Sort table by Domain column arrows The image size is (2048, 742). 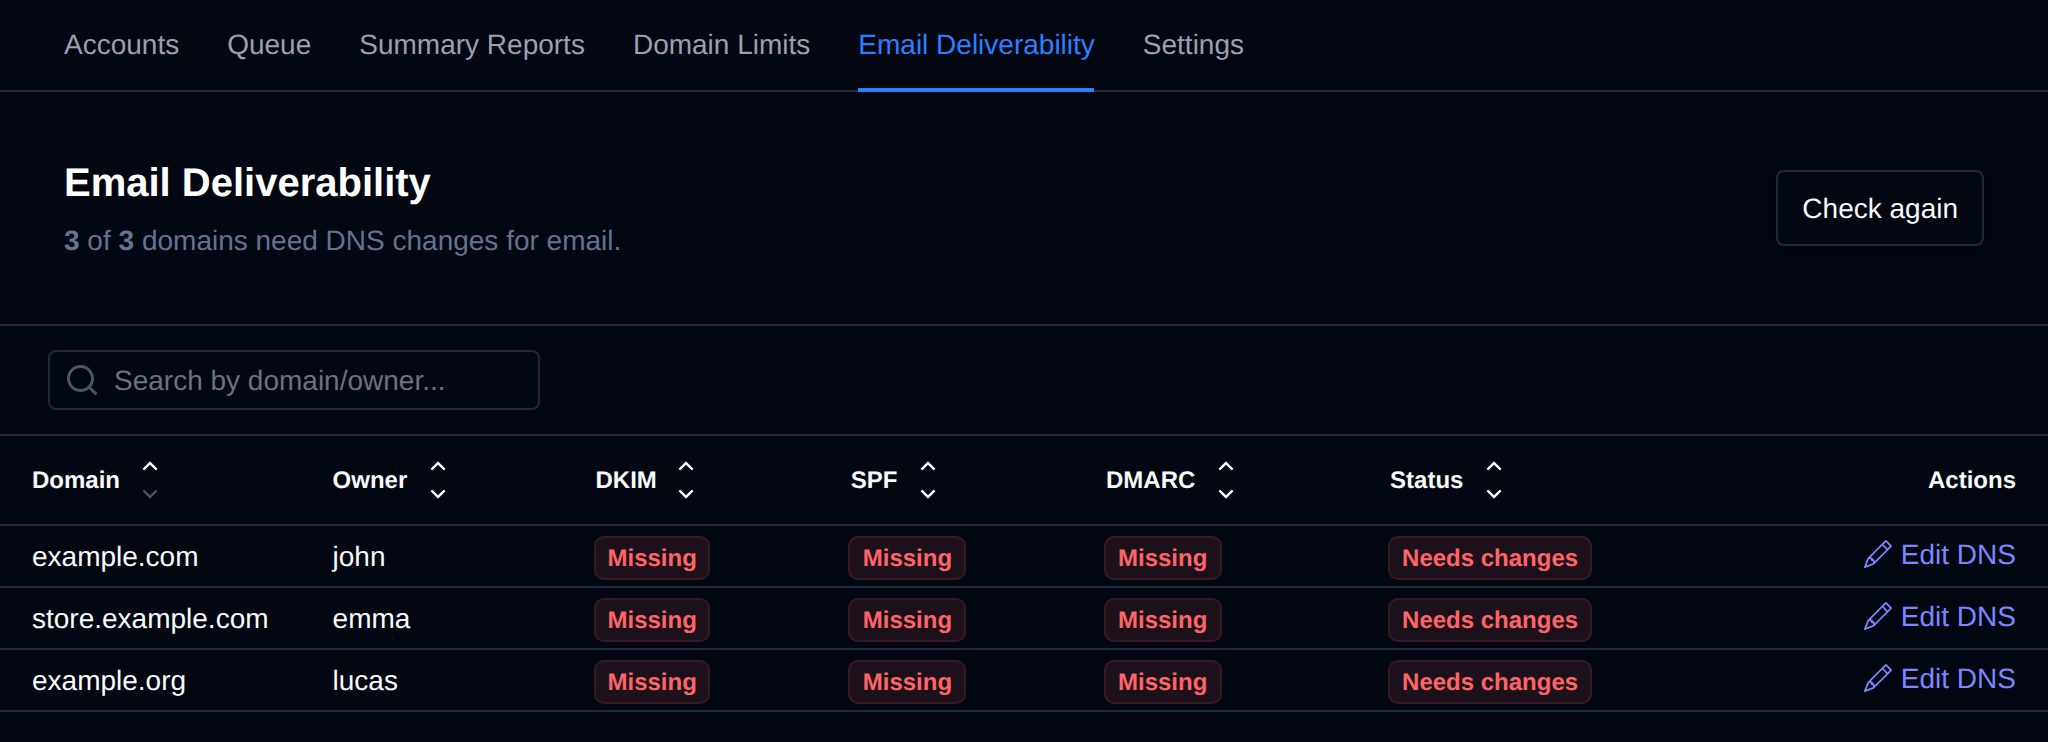150,480
